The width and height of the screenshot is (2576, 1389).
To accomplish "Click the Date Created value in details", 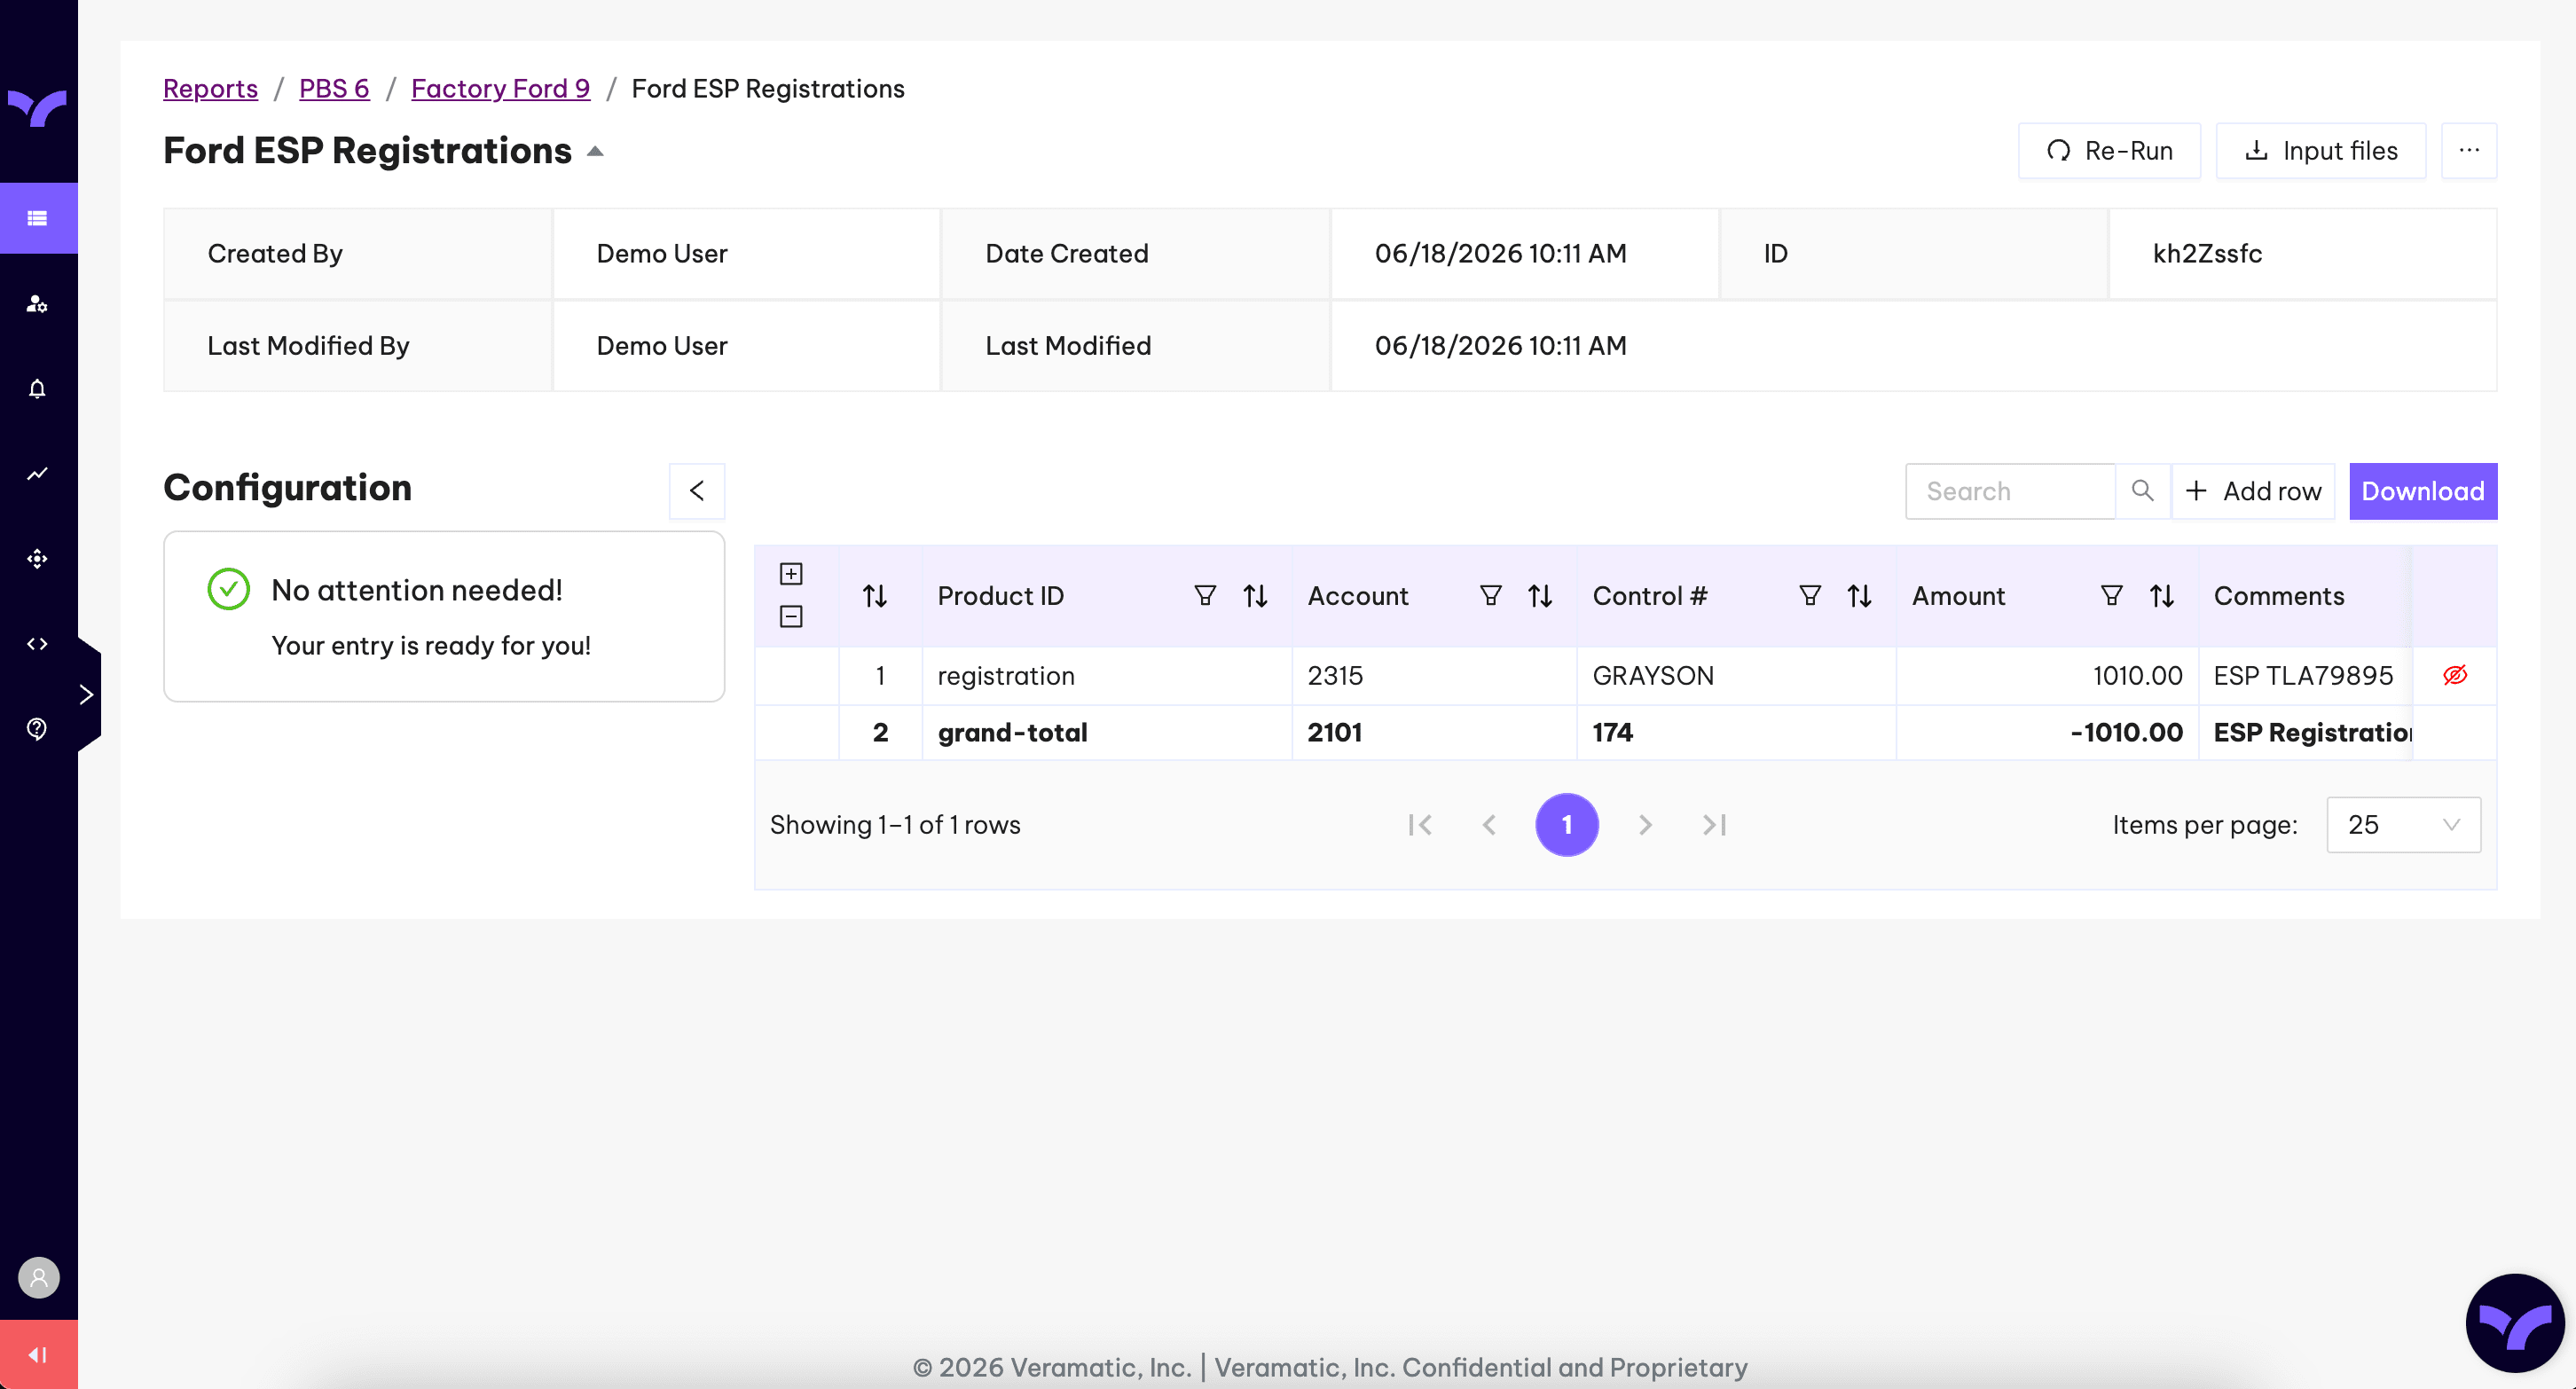I will (x=1500, y=254).
